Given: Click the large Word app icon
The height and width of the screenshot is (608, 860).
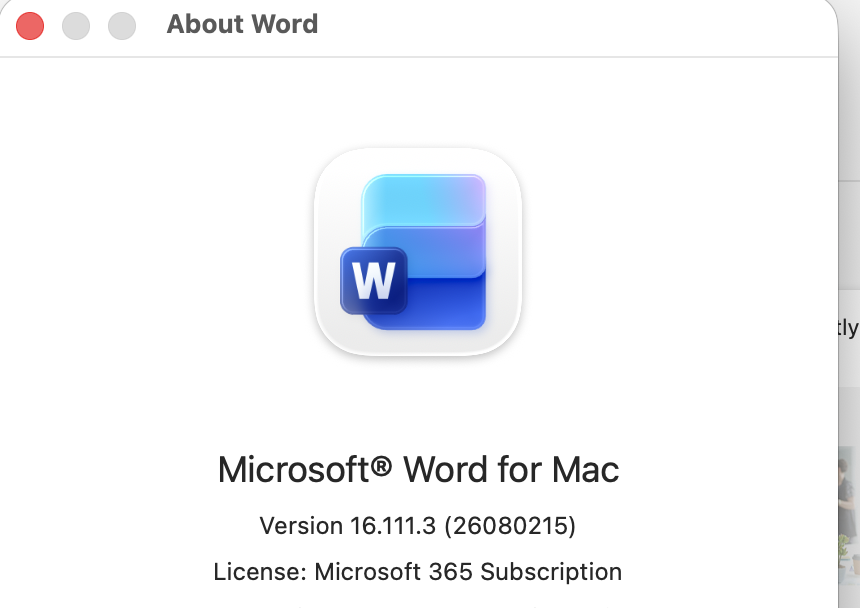Looking at the screenshot, I should tap(418, 252).
